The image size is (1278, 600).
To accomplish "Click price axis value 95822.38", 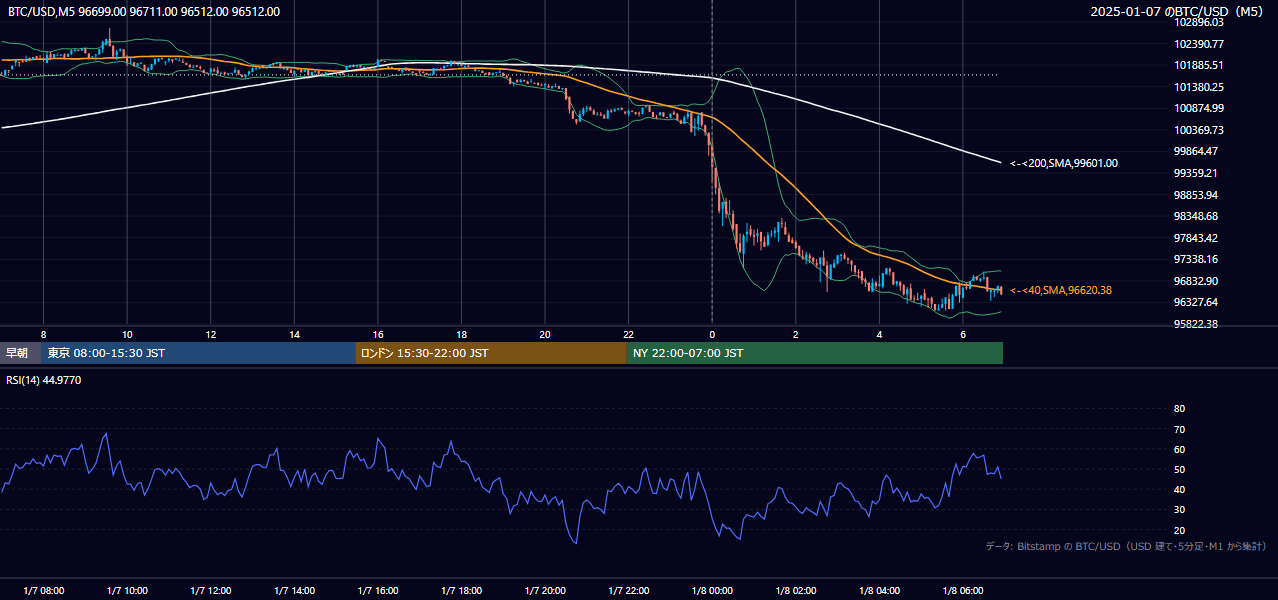I will pos(1196,324).
